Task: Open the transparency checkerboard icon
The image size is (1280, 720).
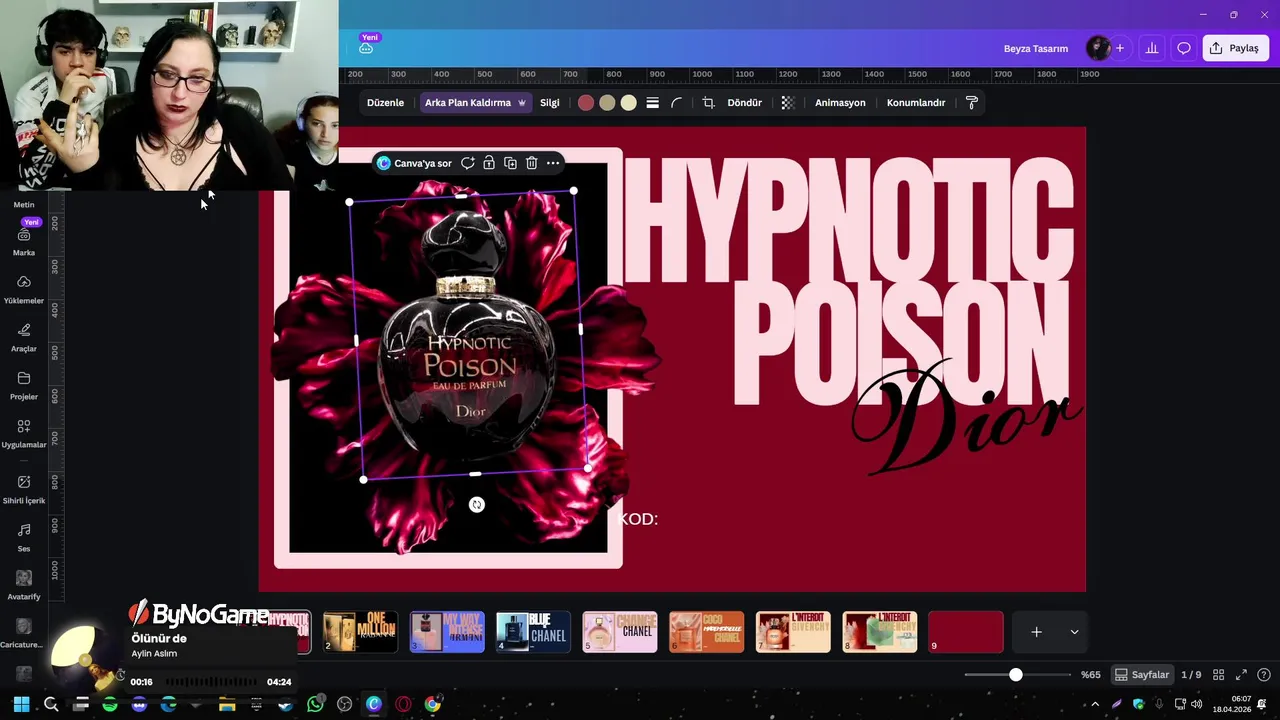Action: [788, 103]
